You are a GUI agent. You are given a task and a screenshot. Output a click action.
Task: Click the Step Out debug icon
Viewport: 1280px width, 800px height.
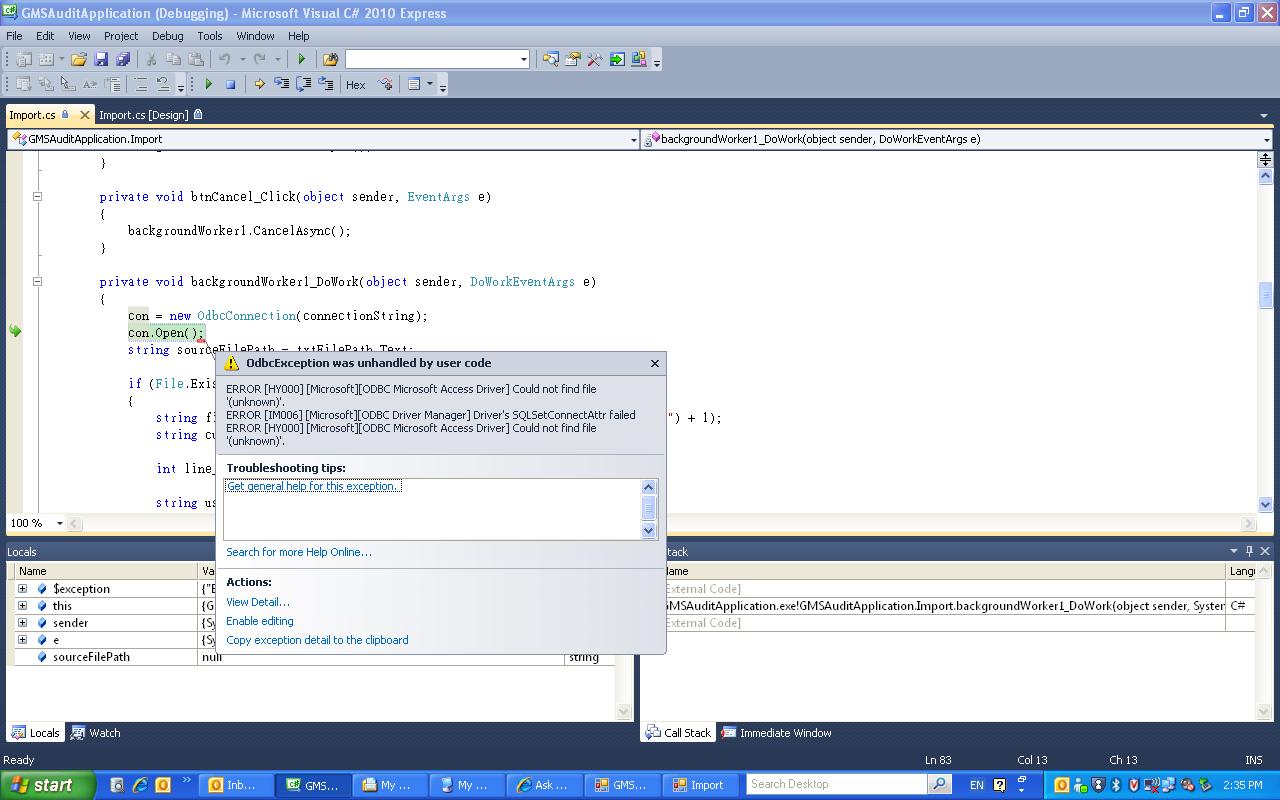click(325, 85)
